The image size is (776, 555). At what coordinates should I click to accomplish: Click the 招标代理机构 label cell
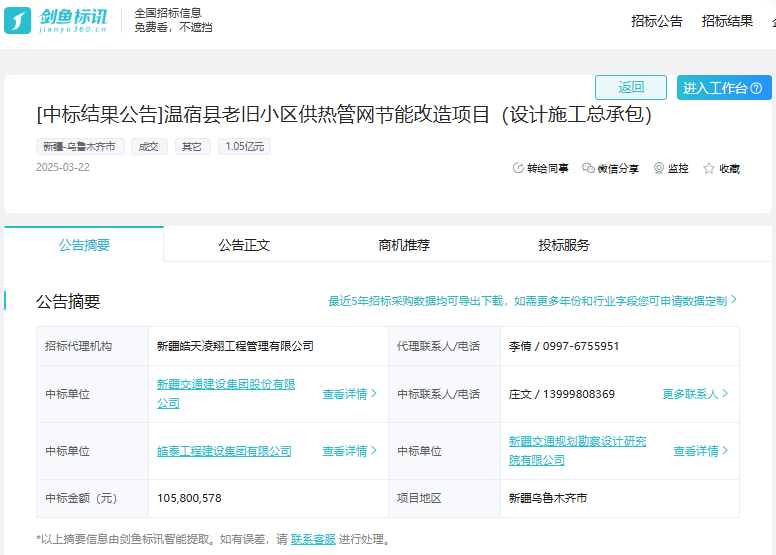click(93, 346)
